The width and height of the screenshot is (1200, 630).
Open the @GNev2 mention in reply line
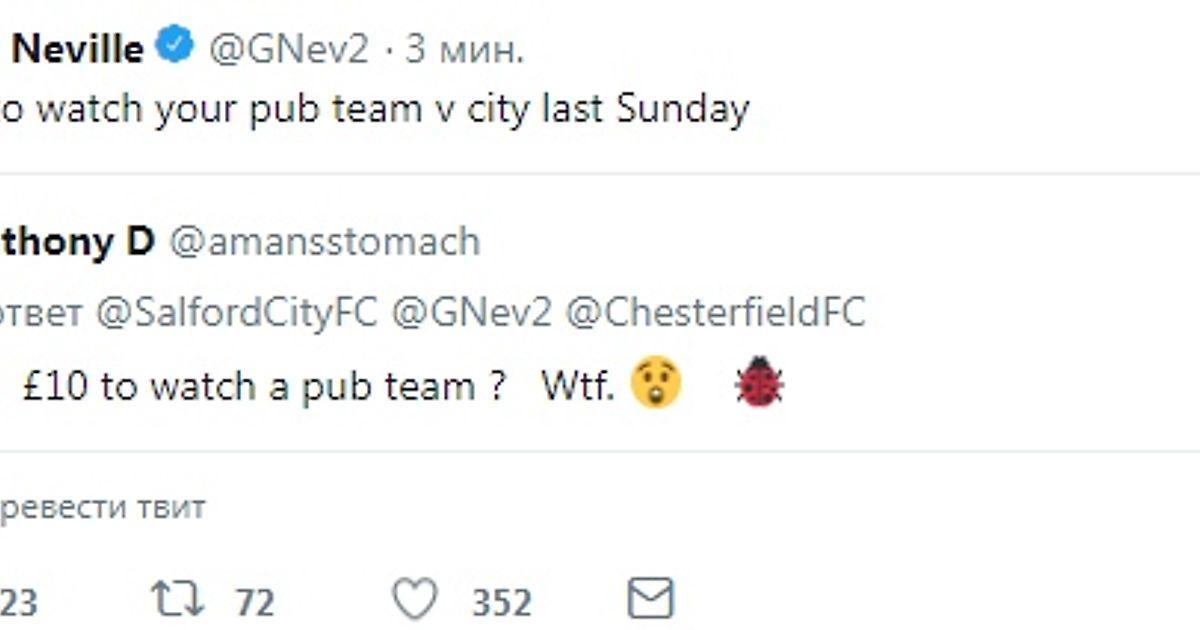point(471,313)
